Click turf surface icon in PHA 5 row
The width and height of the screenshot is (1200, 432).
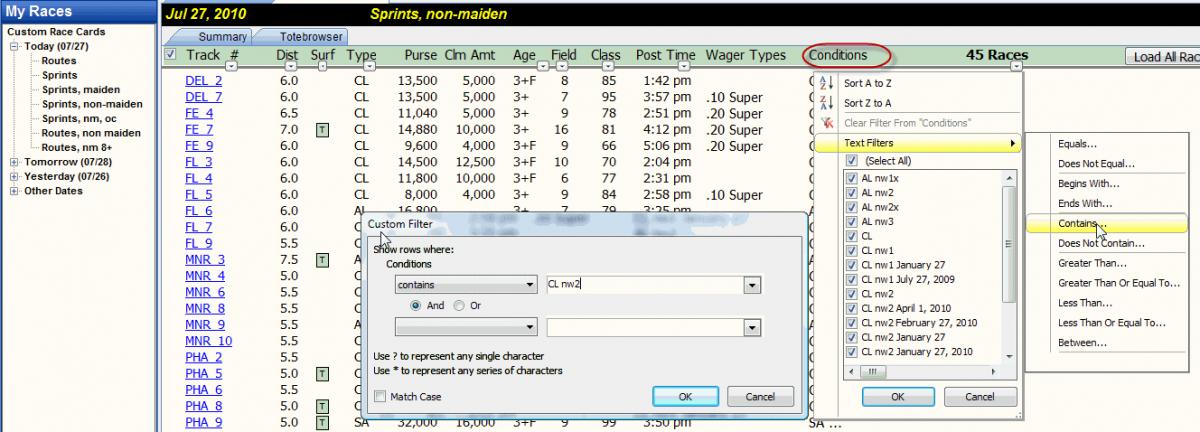click(x=322, y=374)
